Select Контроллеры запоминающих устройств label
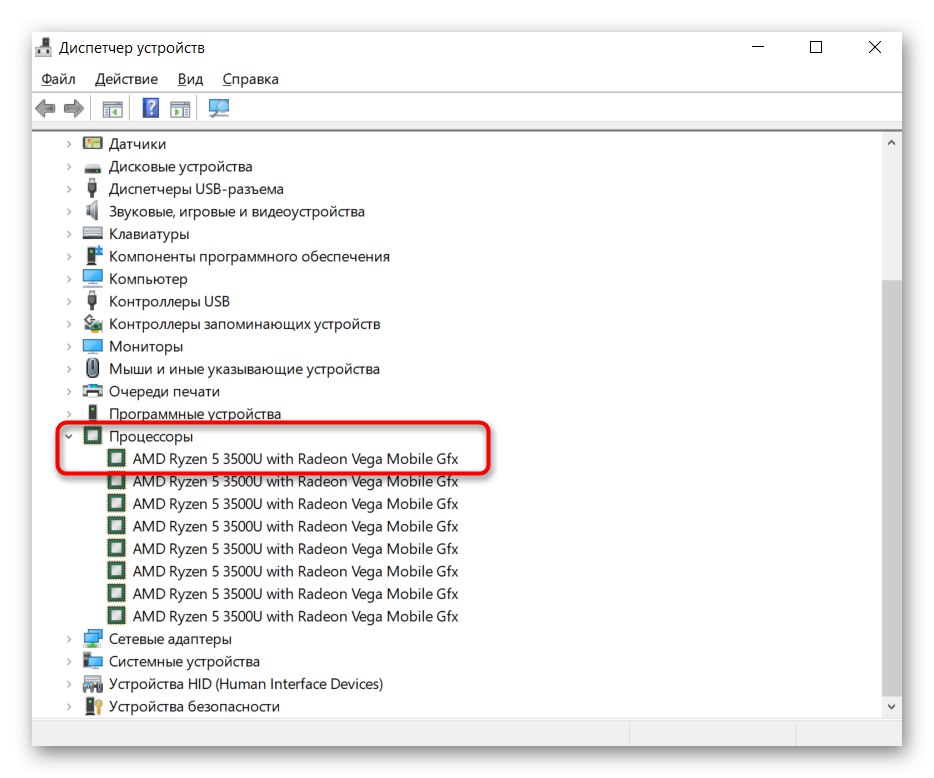 244,323
